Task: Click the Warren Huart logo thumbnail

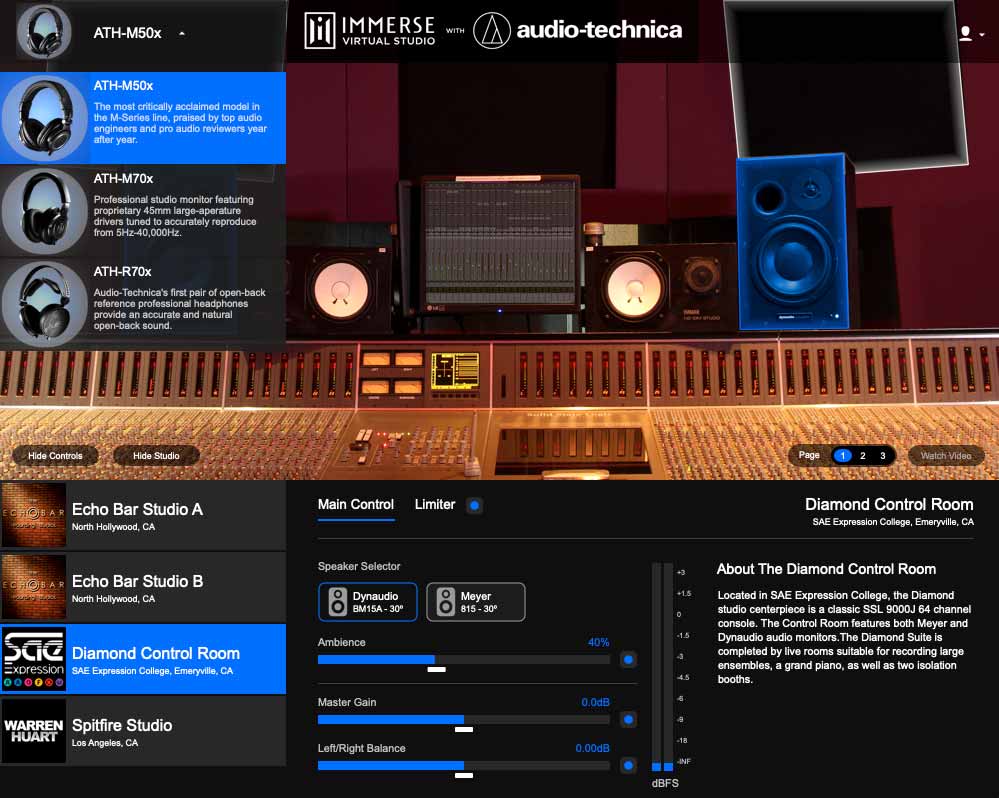Action: click(x=34, y=730)
